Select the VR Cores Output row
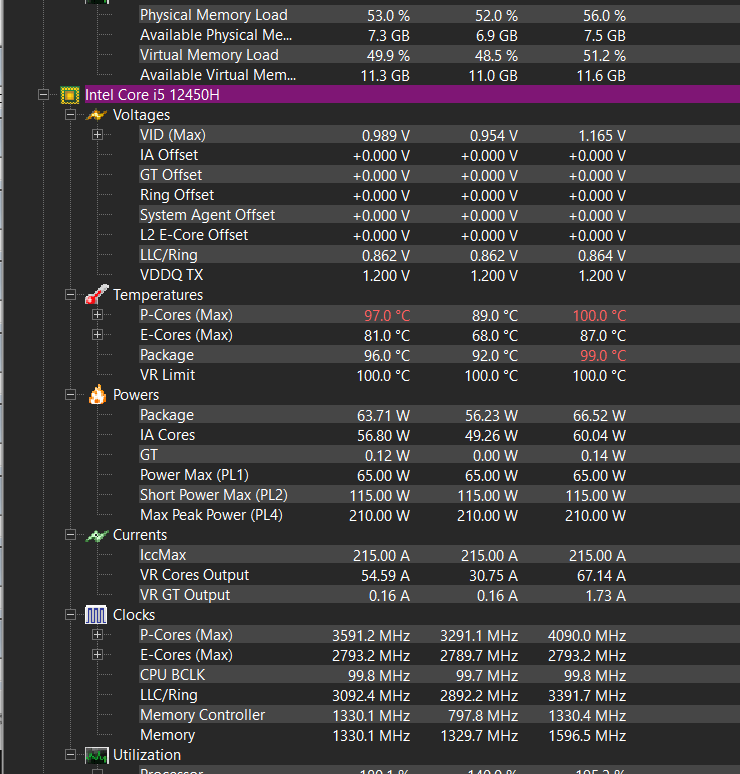The width and height of the screenshot is (740, 774). (x=439, y=575)
